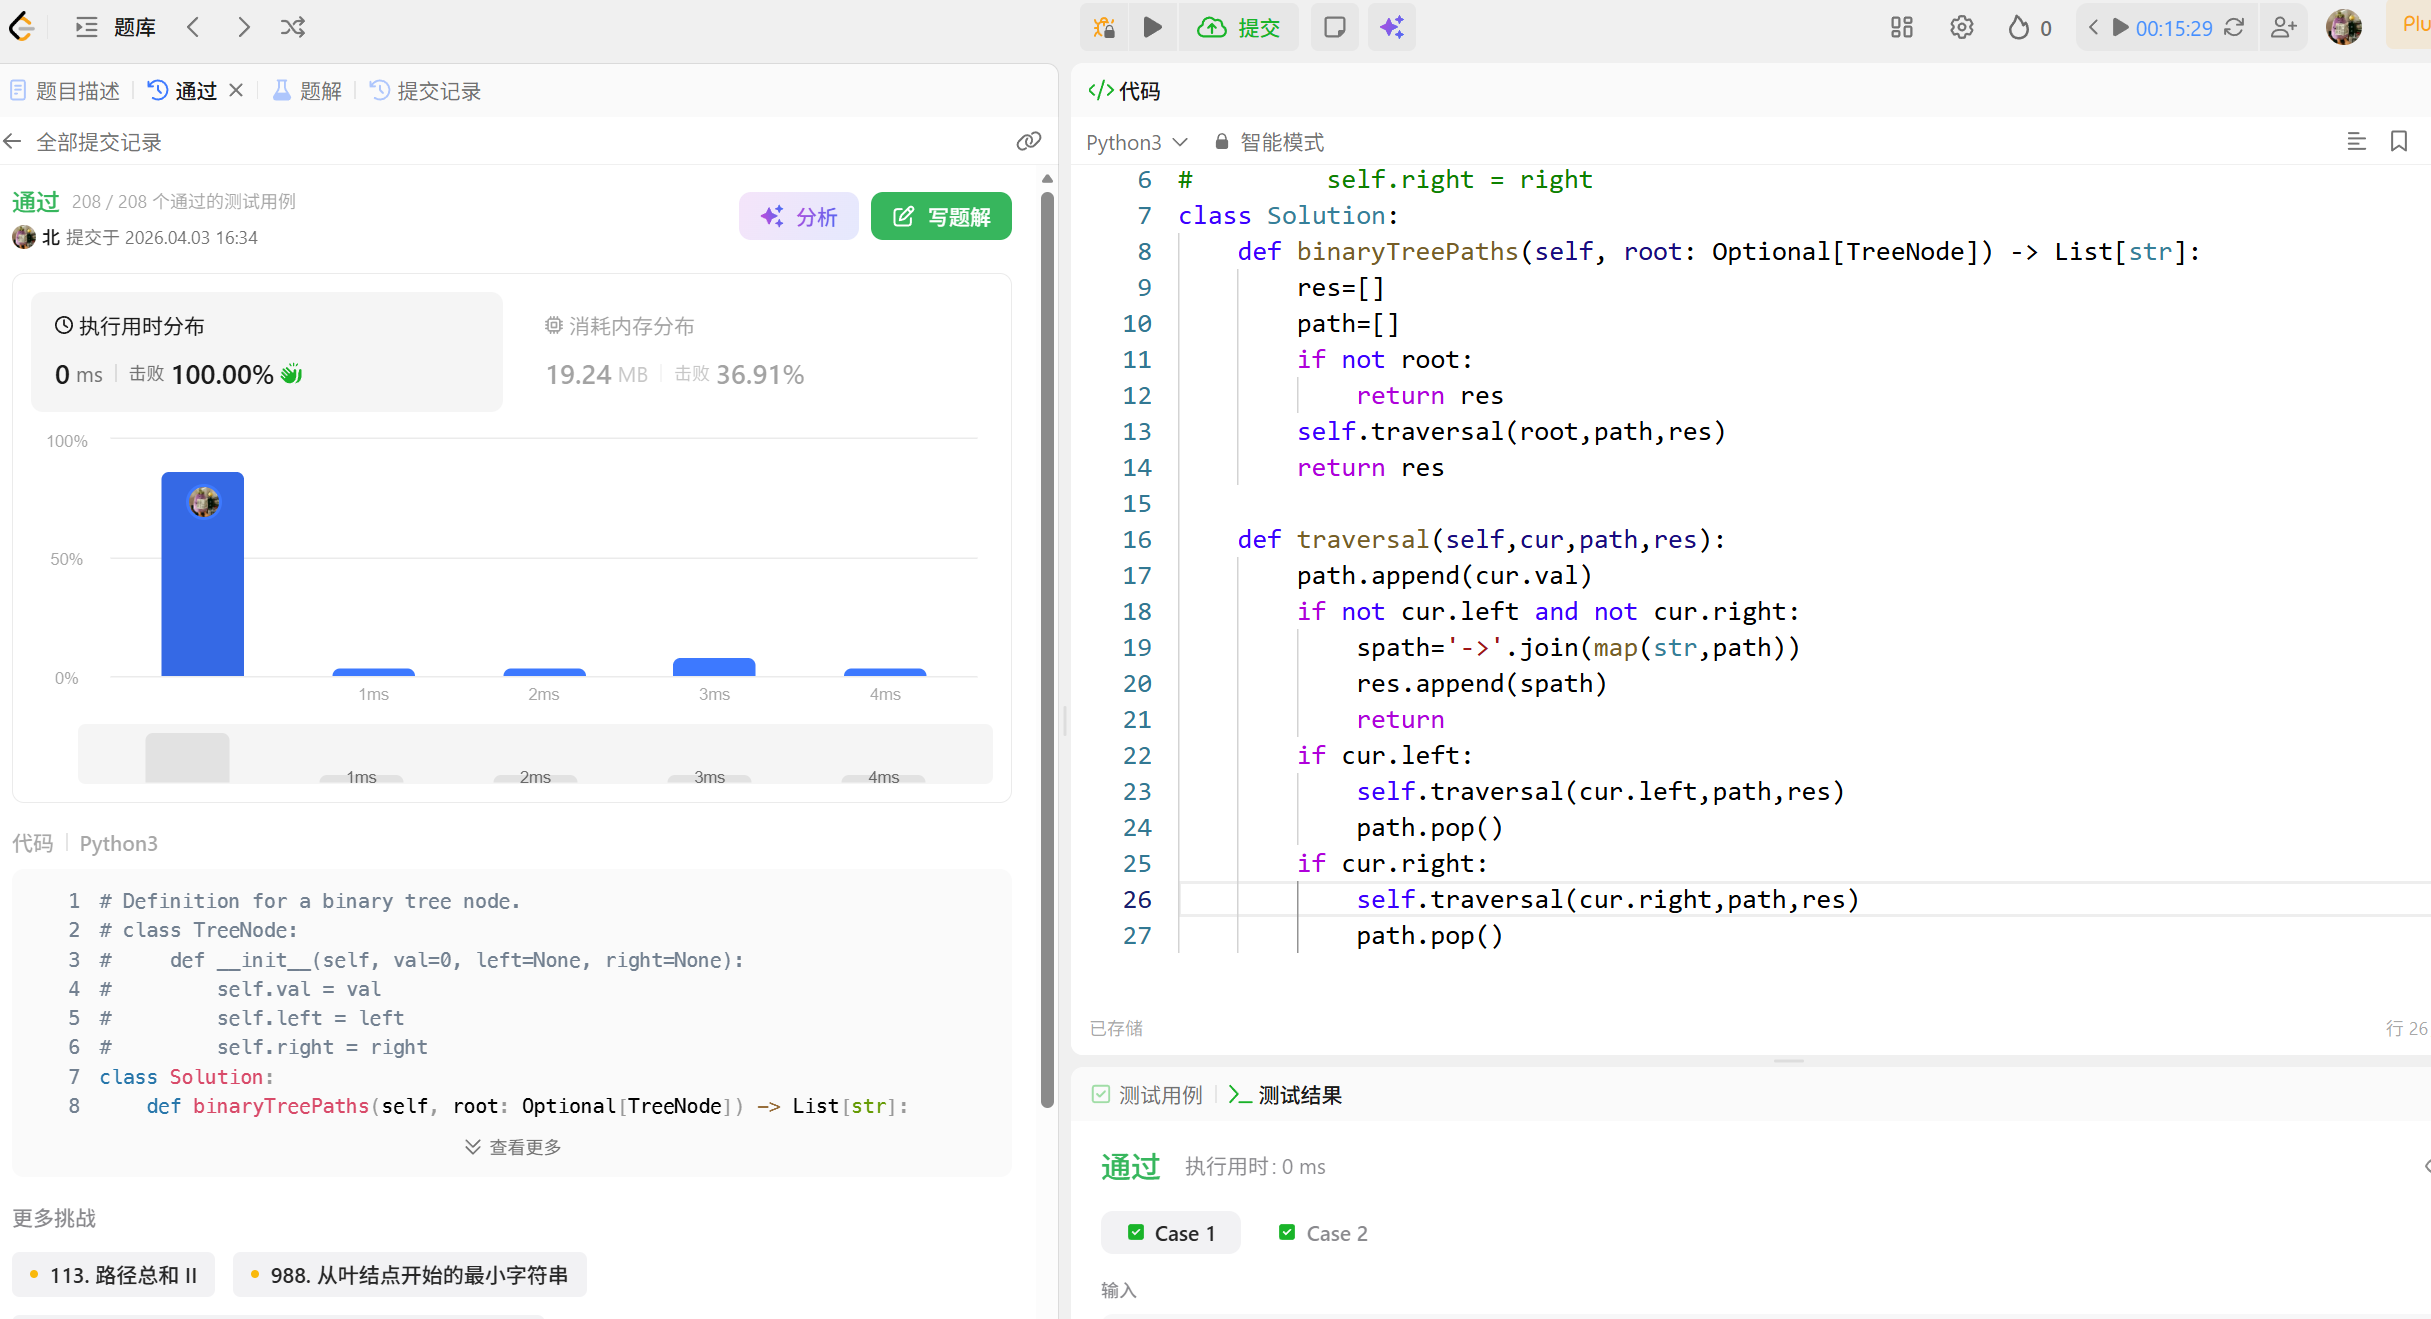
Task: Open settings gear icon
Action: point(1961,27)
